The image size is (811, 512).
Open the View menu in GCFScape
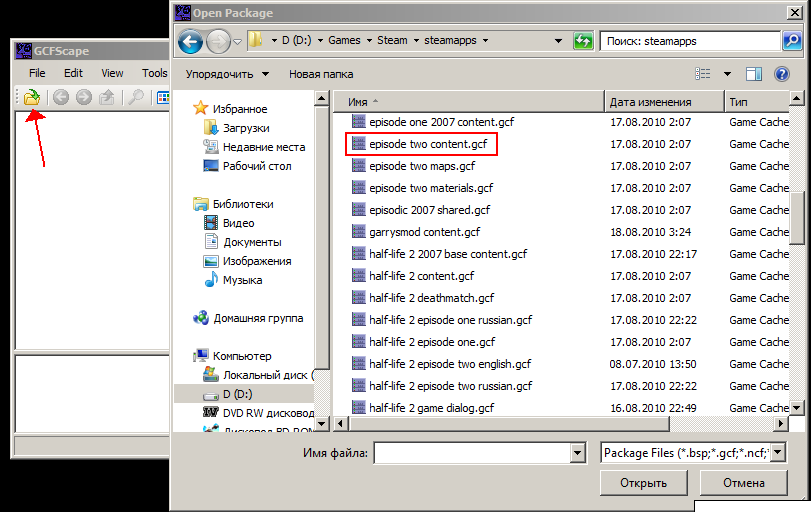112,73
